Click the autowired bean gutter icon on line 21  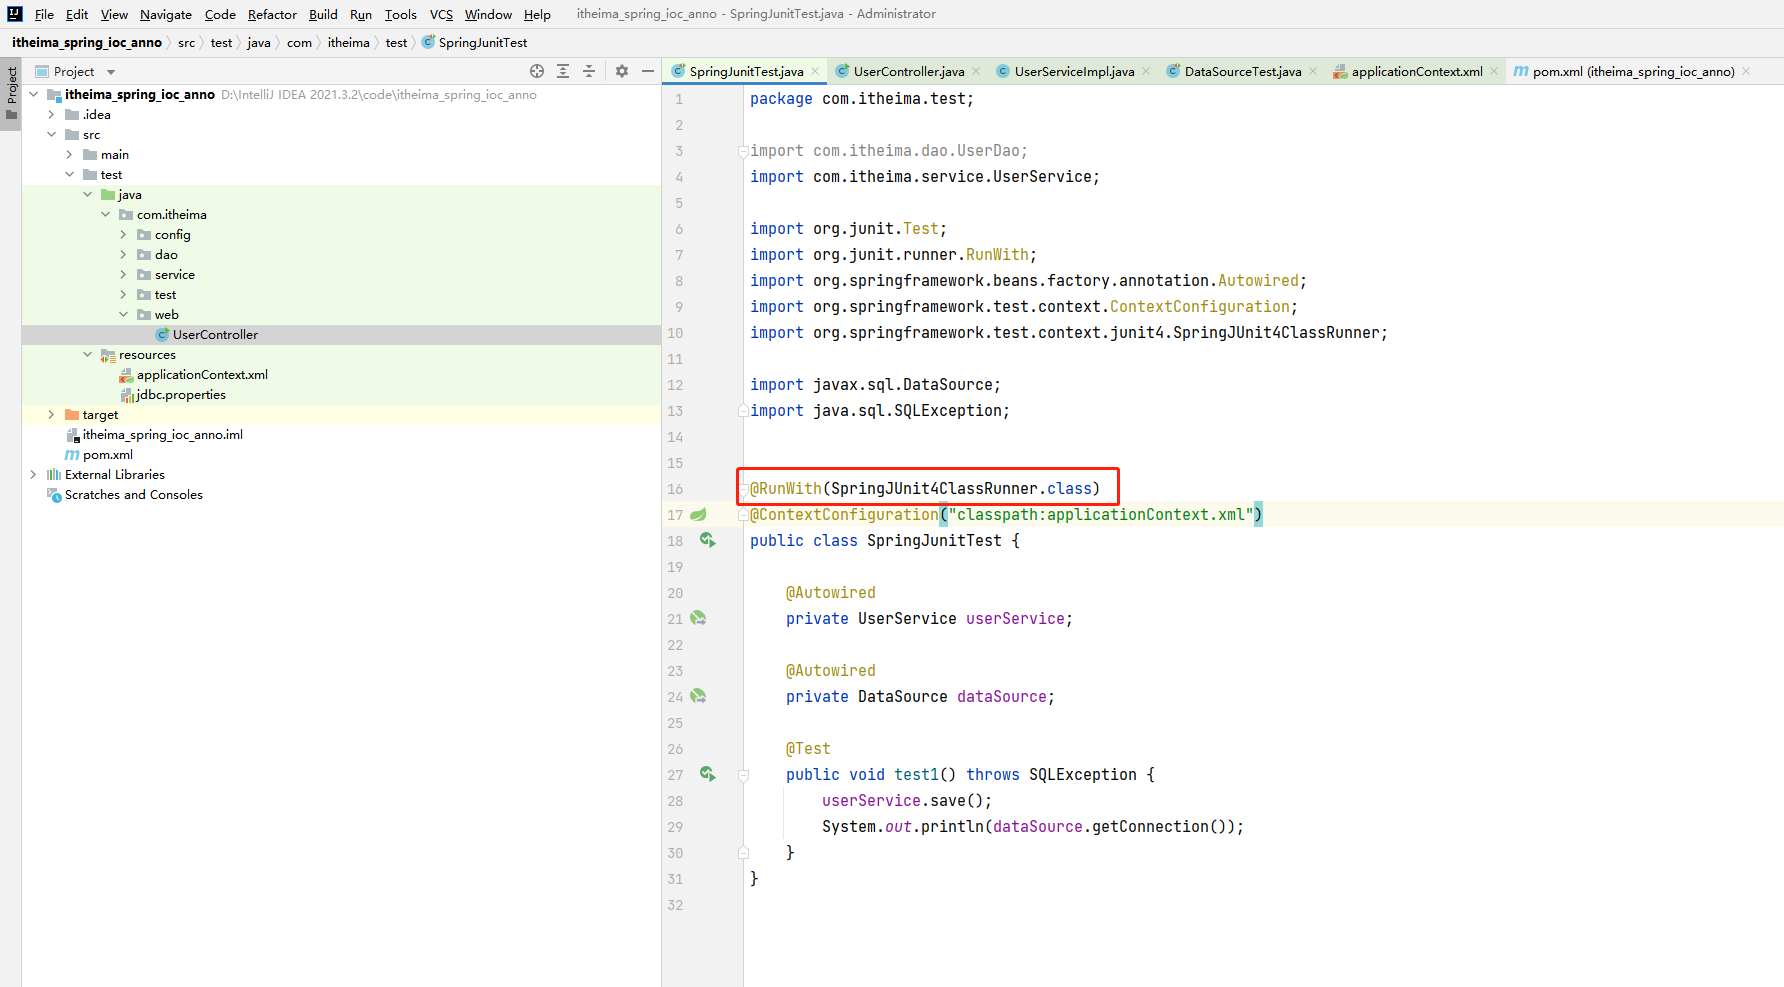pyautogui.click(x=698, y=618)
